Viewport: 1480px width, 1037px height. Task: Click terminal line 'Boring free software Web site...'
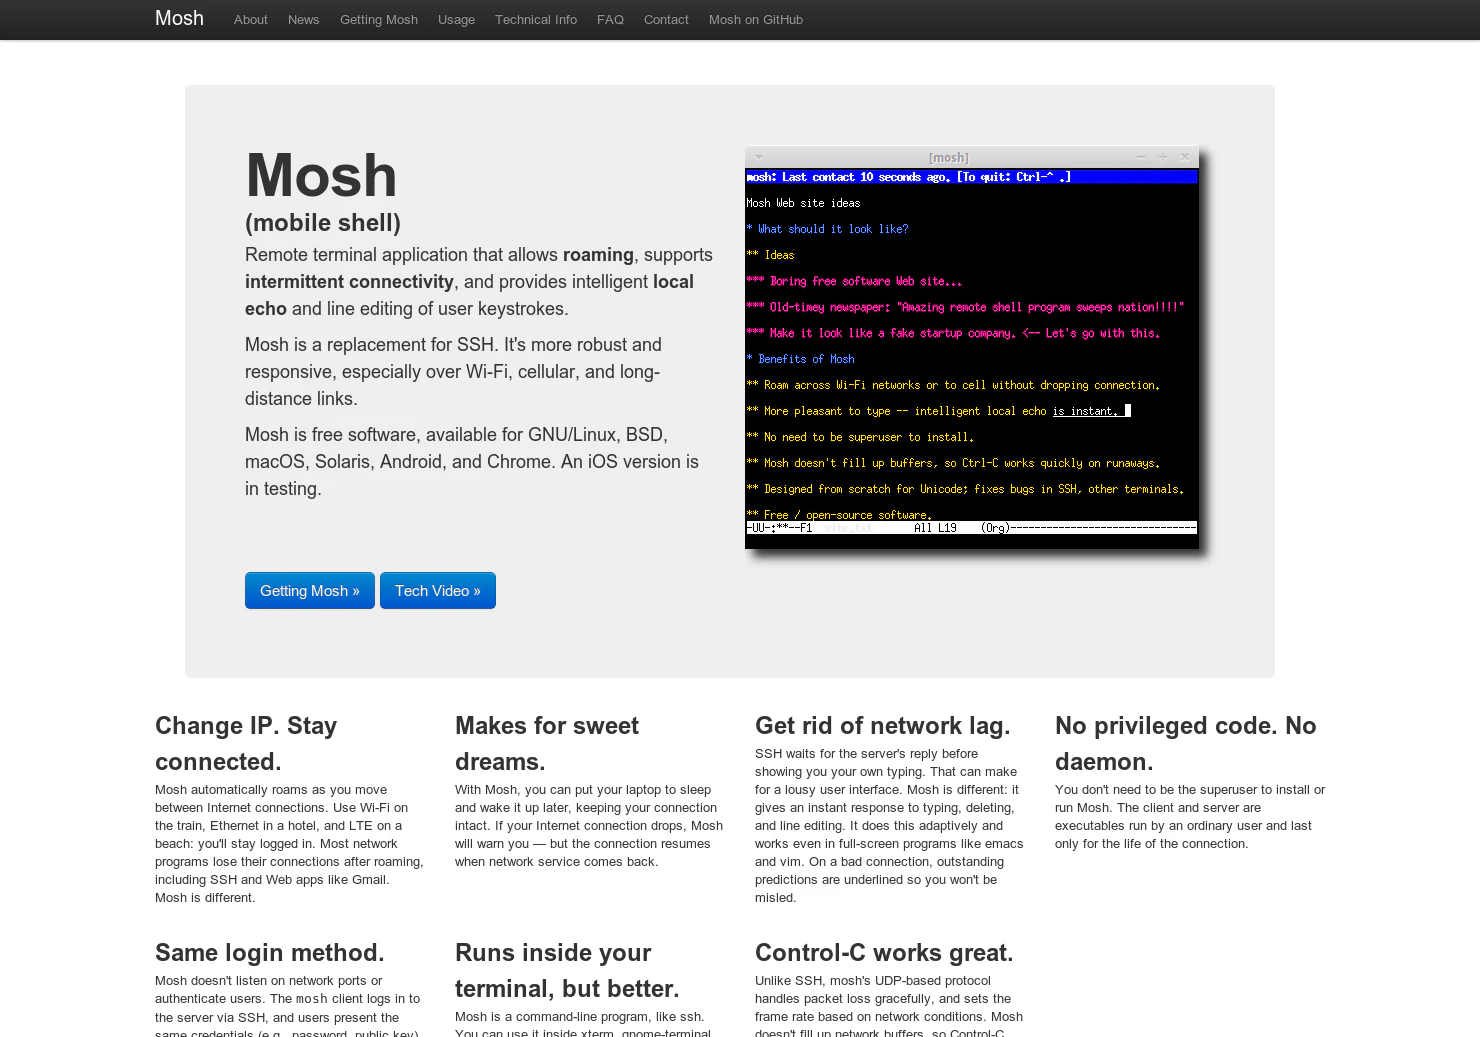pyautogui.click(x=854, y=281)
